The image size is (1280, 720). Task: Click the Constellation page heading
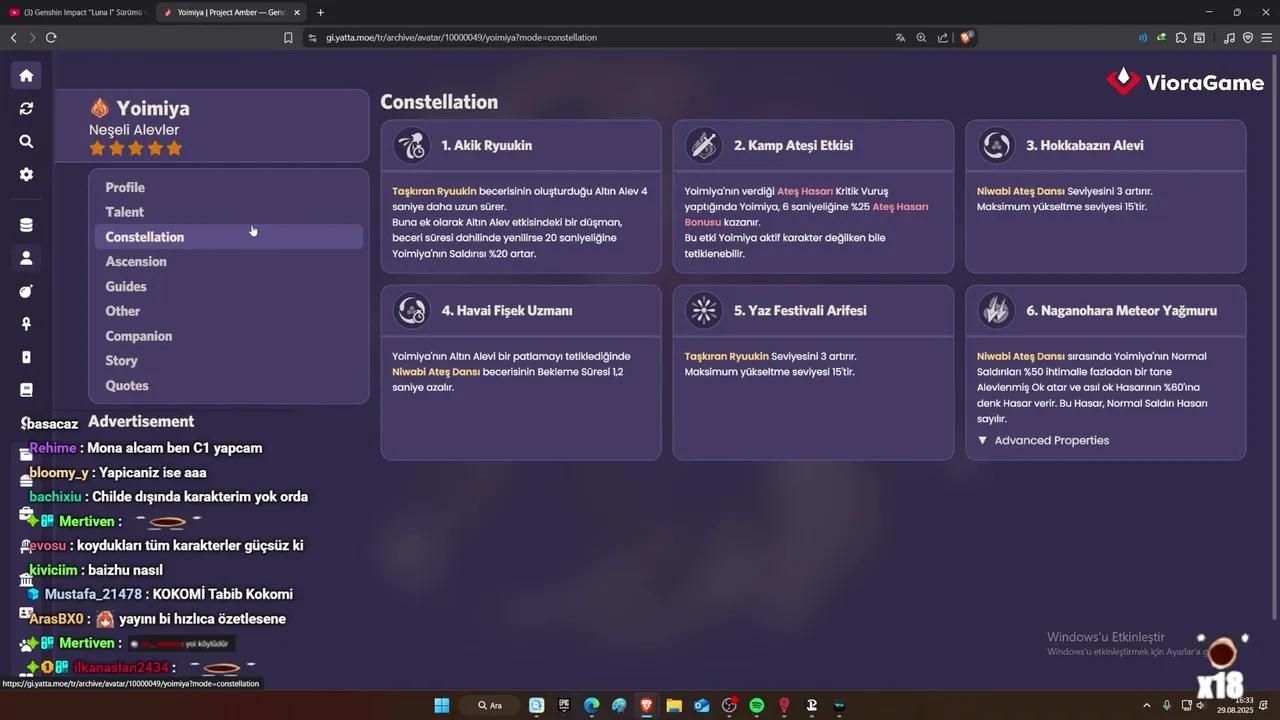point(439,102)
